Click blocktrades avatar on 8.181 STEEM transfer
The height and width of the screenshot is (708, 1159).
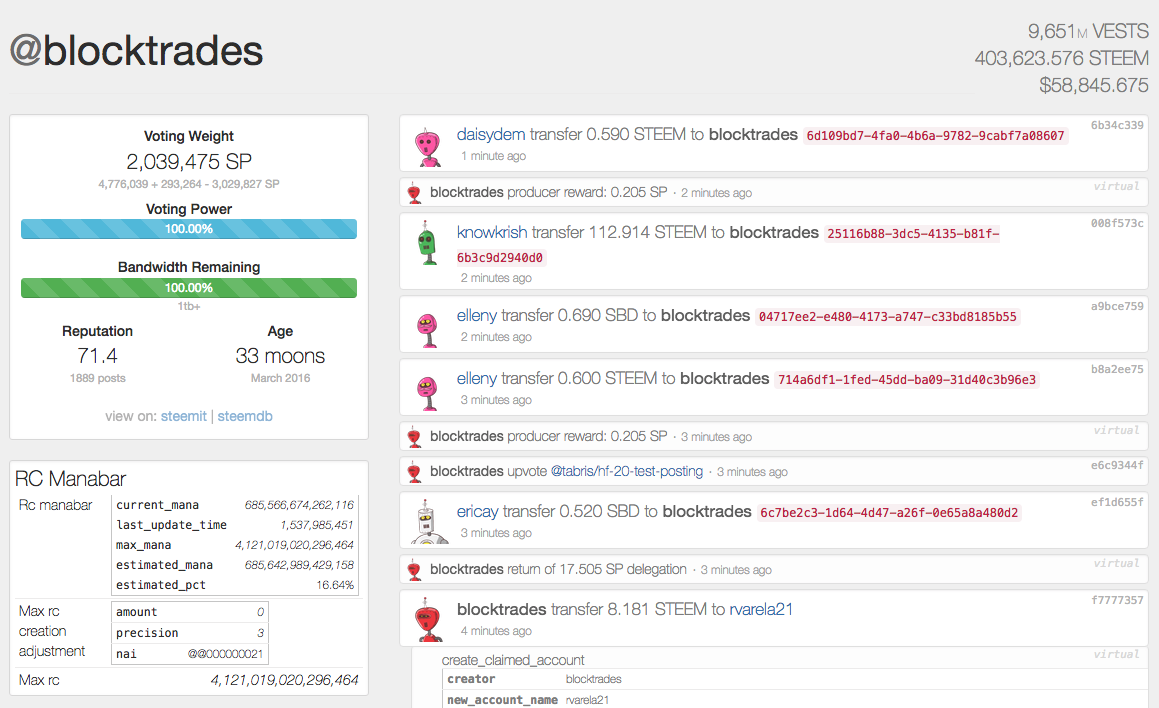(429, 619)
